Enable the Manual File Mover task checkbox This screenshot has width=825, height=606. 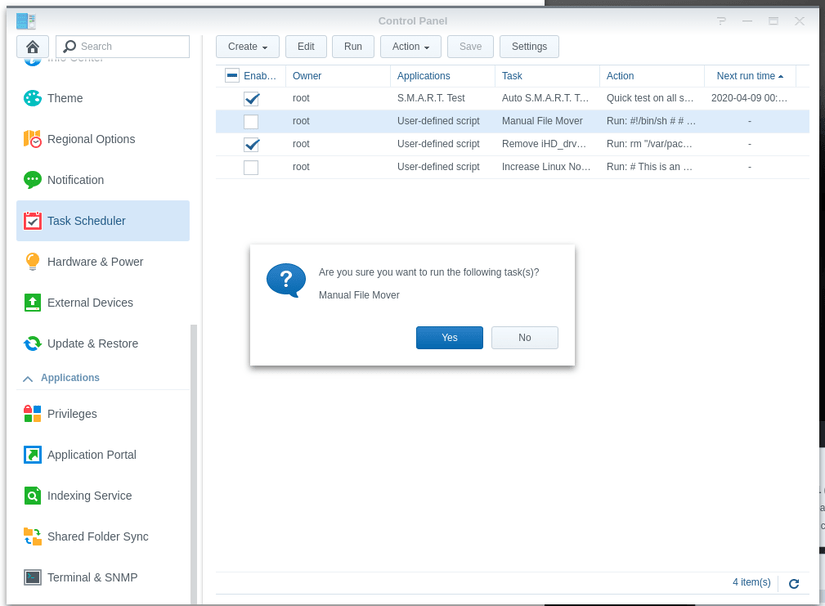coord(251,122)
